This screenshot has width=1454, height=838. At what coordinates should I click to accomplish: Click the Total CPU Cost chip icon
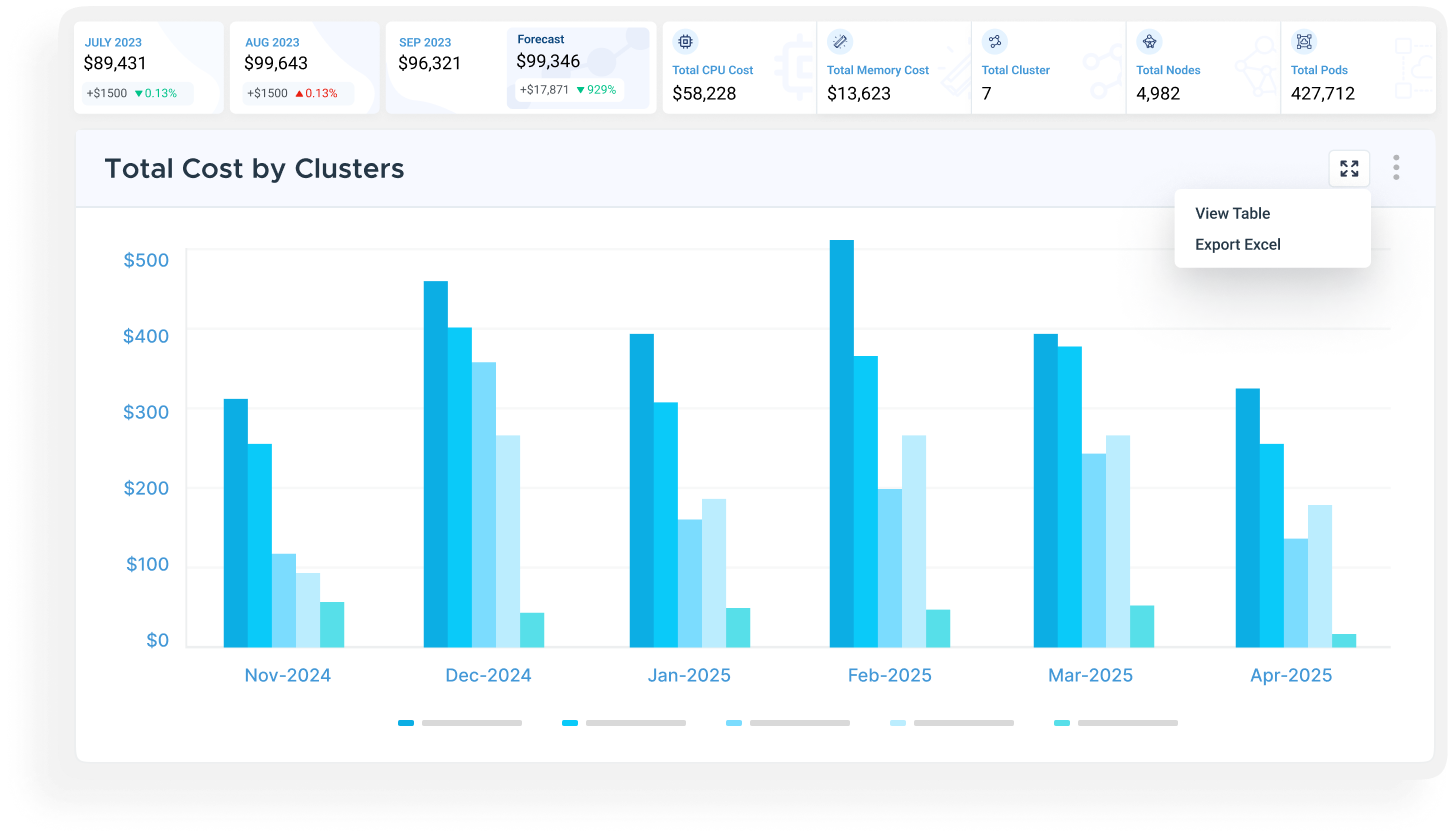coord(685,42)
